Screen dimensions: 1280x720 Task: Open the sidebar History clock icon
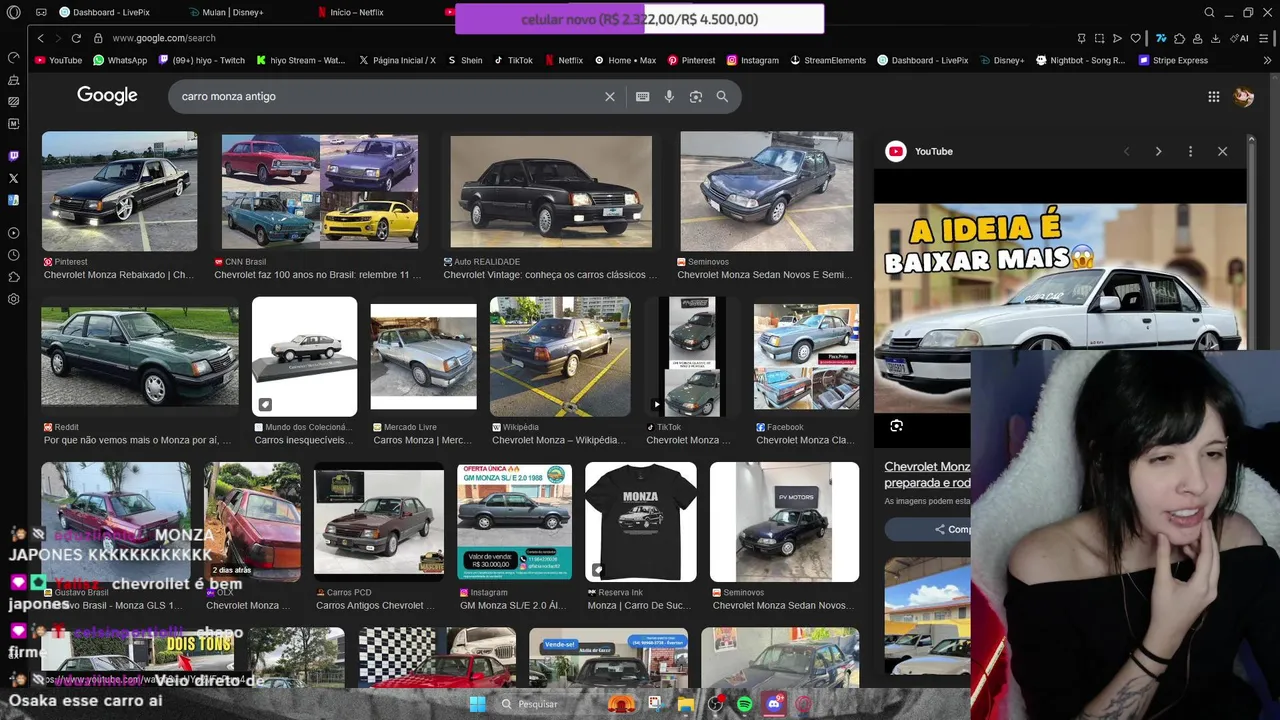[x=13, y=255]
